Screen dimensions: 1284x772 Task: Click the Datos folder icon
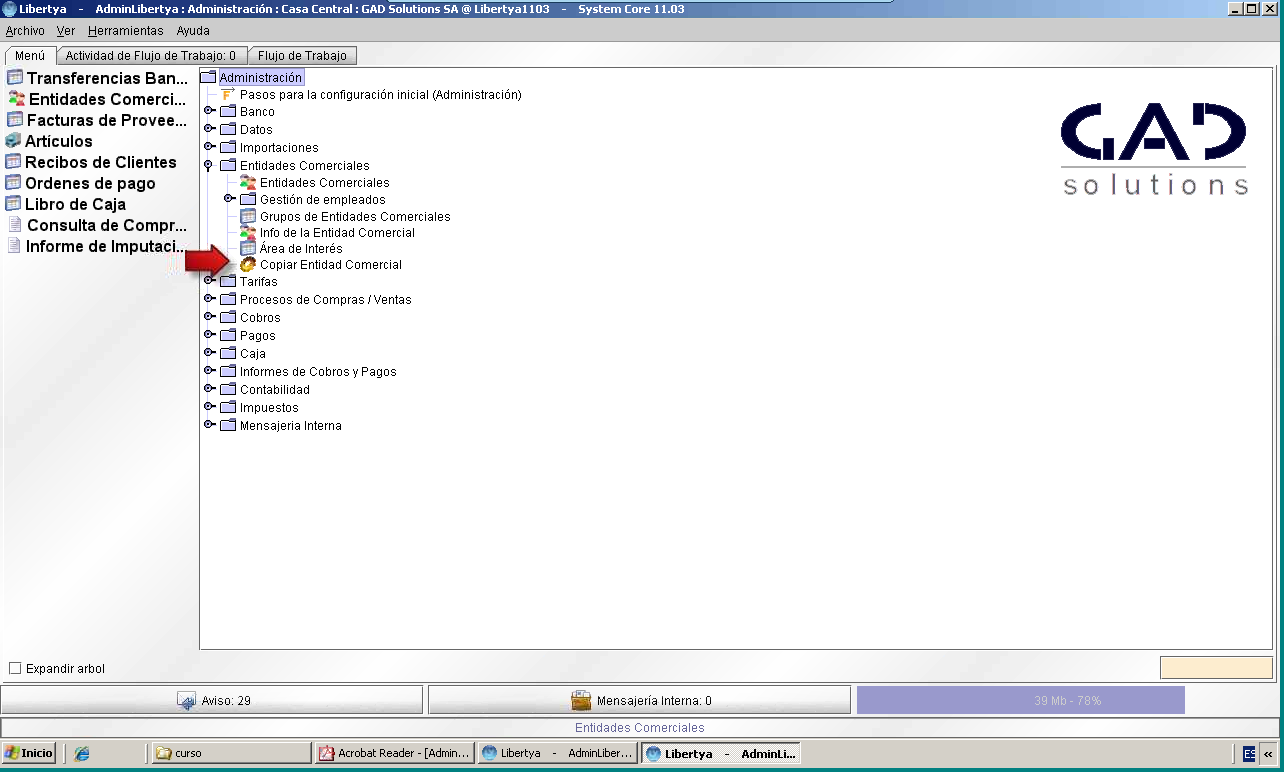228,130
